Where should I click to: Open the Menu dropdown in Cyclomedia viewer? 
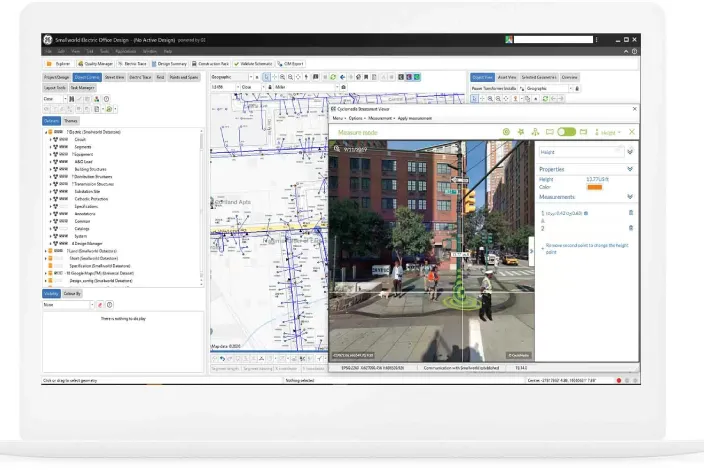tap(339, 119)
